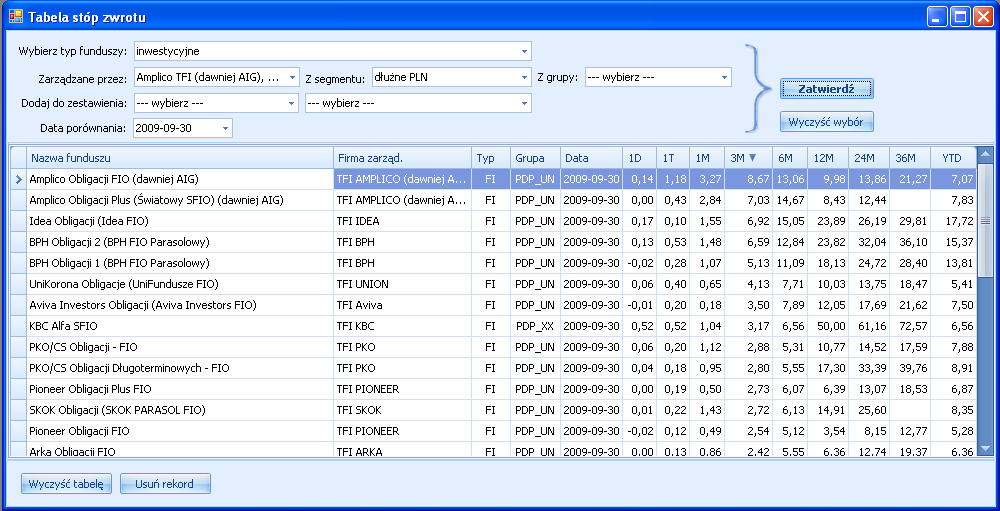Screen dimensions: 1000x511
Task: Click the table scrollbar down arrow
Action: click(x=985, y=448)
